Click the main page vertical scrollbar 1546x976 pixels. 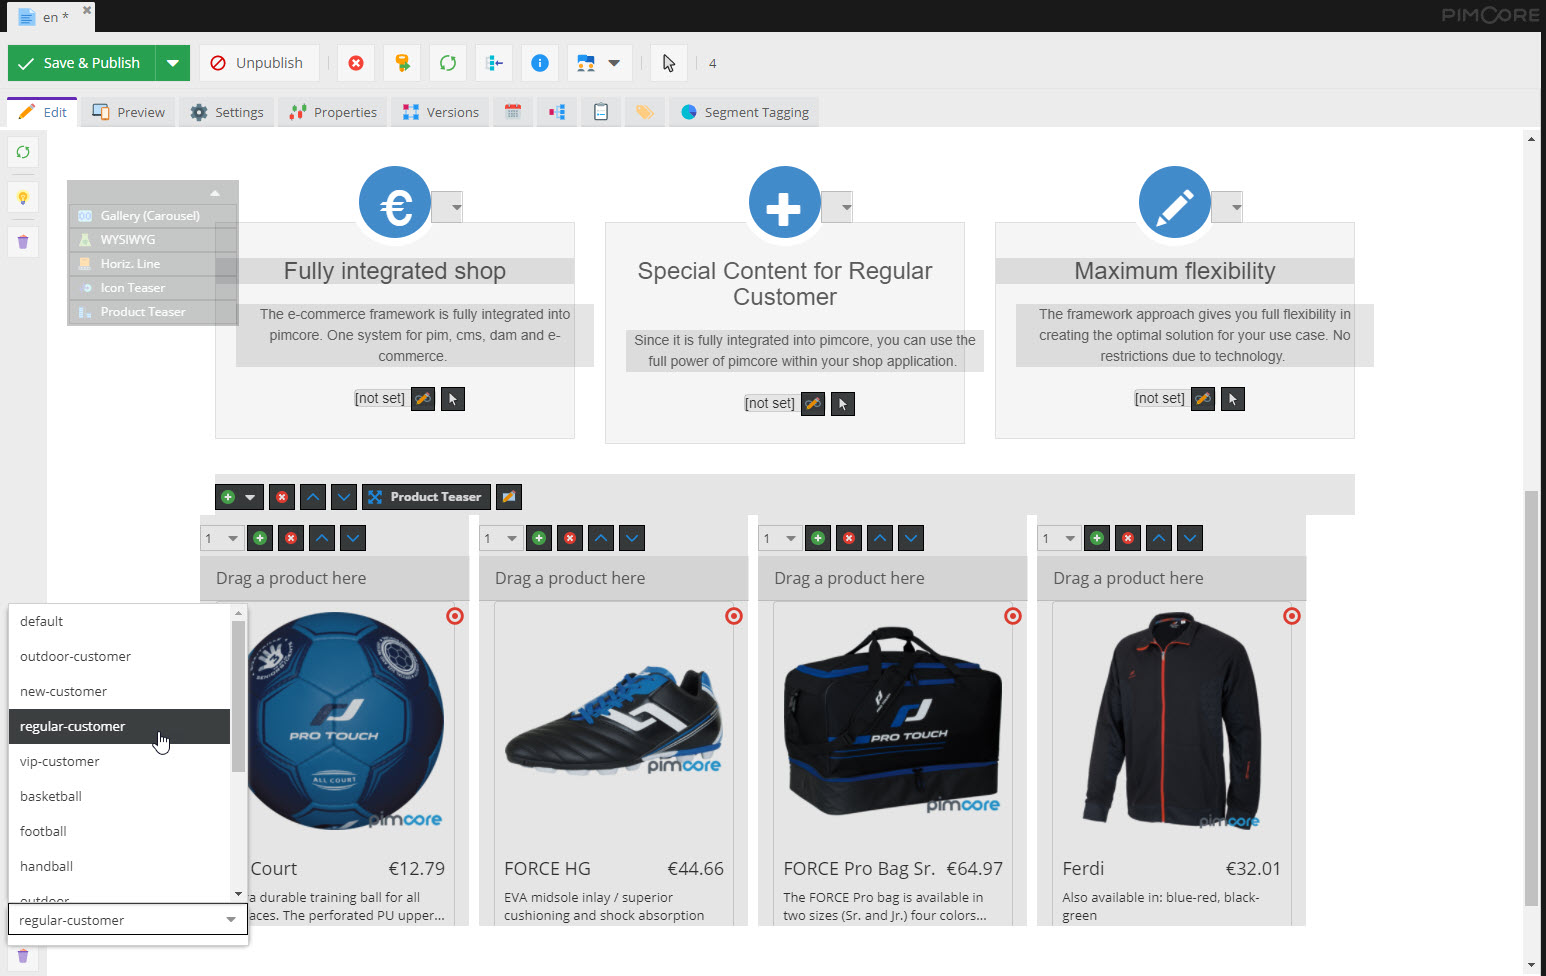point(1531,698)
